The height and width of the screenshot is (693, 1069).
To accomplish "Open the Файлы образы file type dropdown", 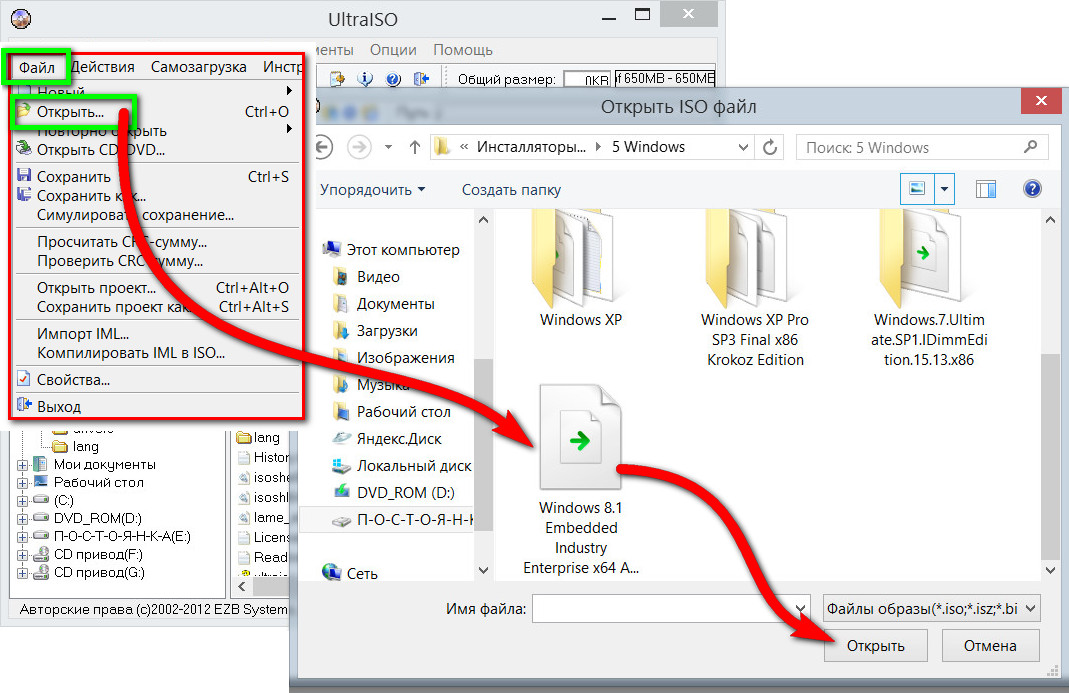I will (x=931, y=608).
